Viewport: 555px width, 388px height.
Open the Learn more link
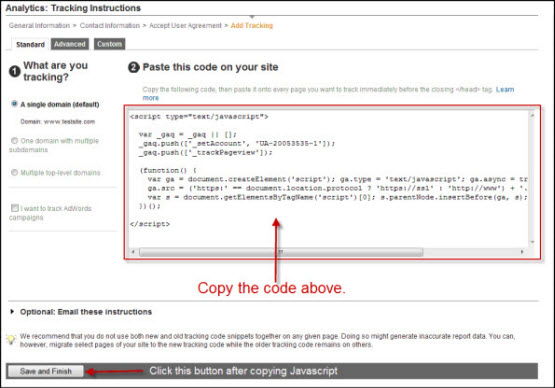(505, 90)
